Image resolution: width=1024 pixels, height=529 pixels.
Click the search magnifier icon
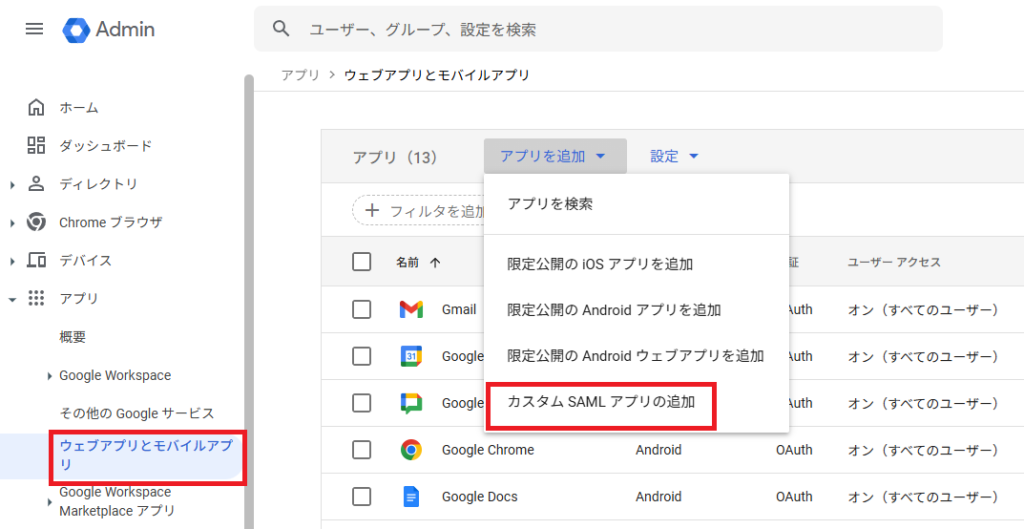point(282,29)
